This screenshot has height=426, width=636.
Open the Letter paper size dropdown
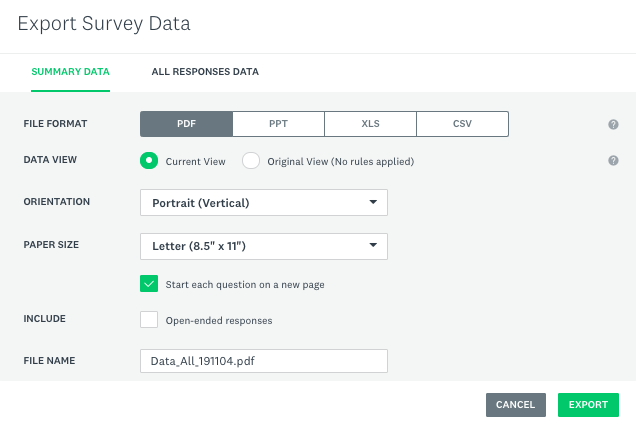tap(264, 246)
